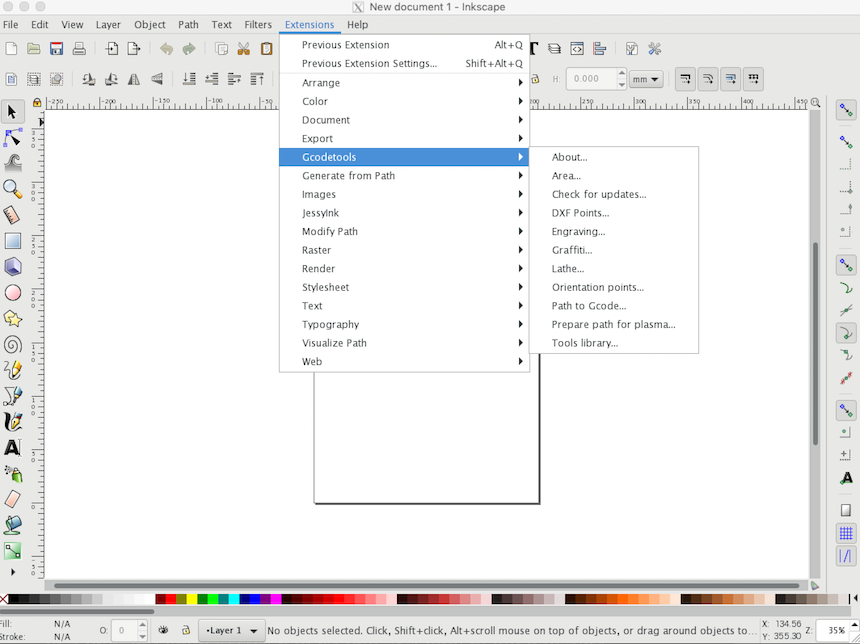
Task: Open the File menu
Action: click(x=10, y=25)
